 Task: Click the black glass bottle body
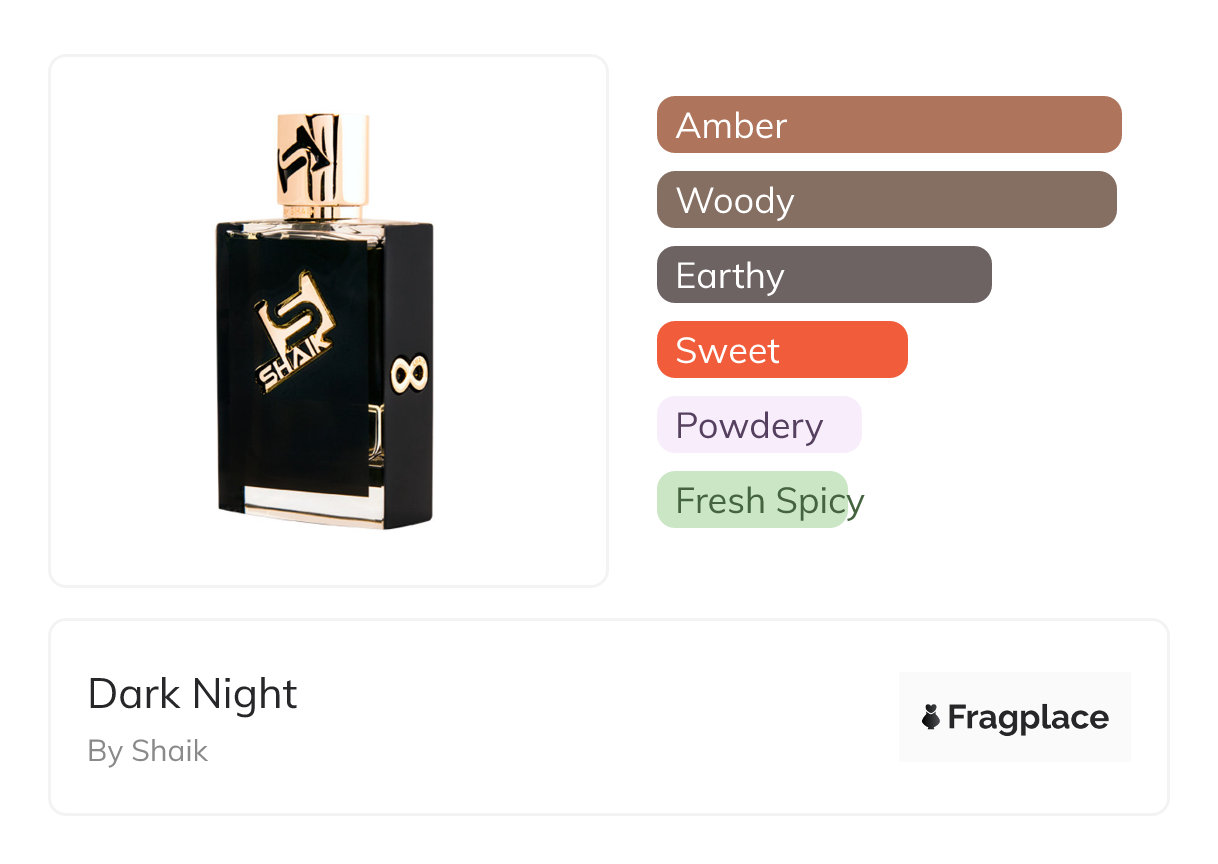coord(300,440)
